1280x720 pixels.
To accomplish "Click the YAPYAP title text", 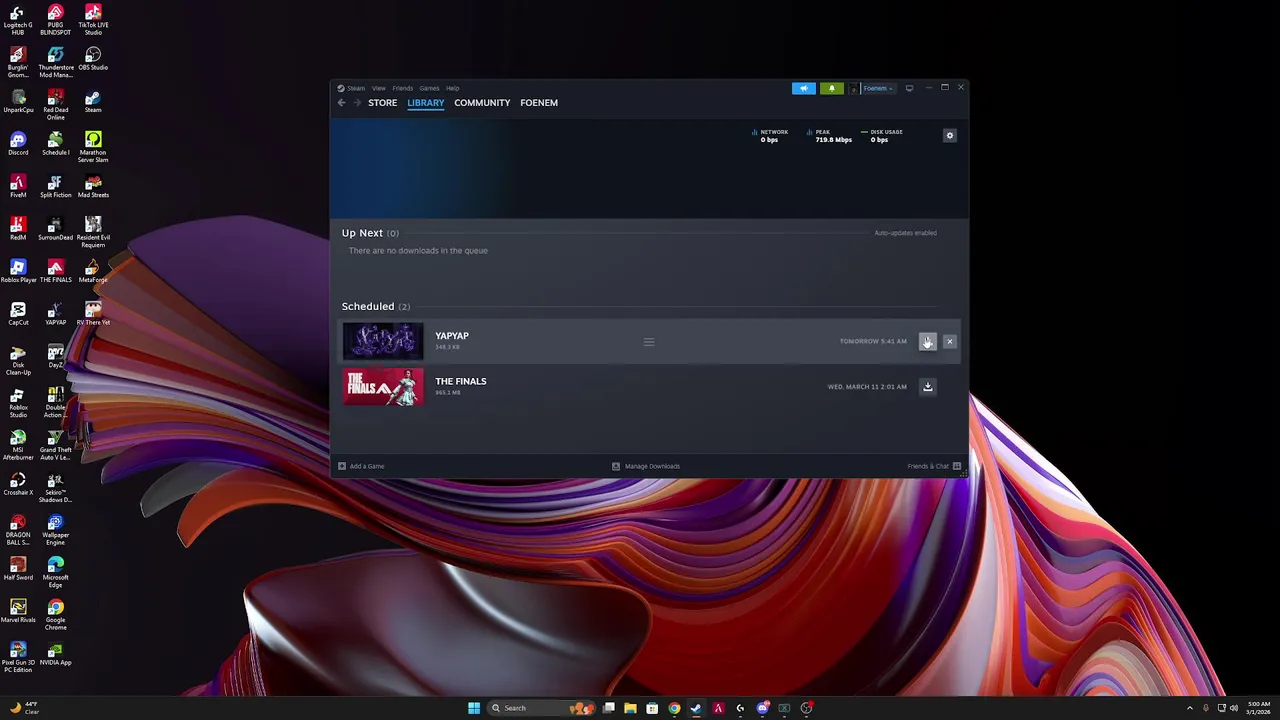I will click(x=452, y=336).
